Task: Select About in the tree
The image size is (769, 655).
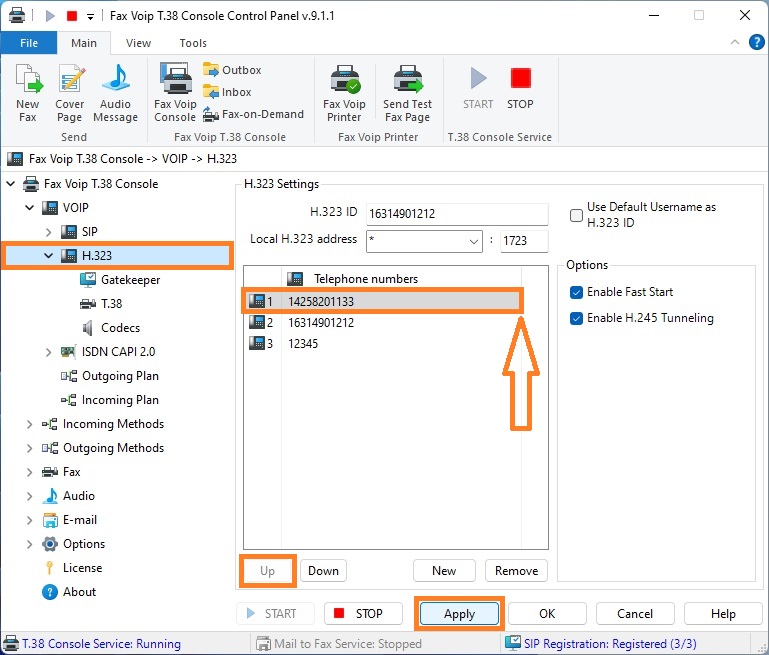Action: coord(69,592)
